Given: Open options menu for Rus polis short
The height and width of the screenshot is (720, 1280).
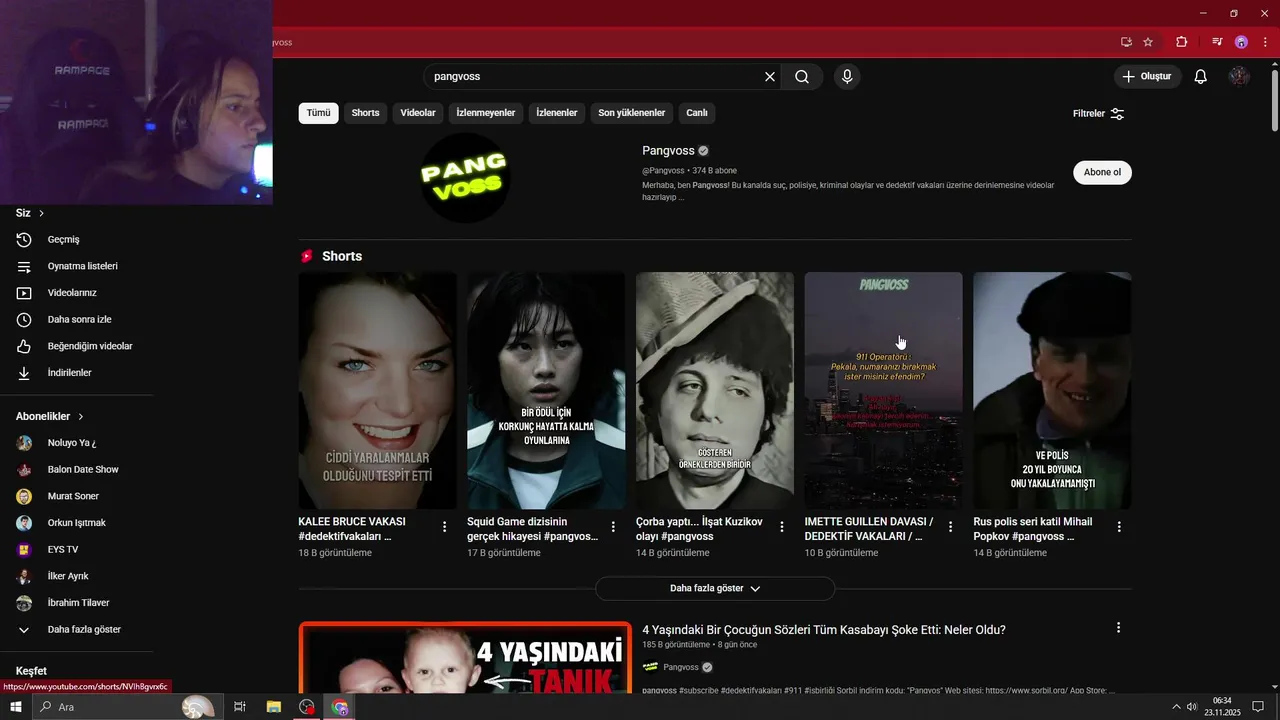Looking at the screenshot, I should point(1119,527).
